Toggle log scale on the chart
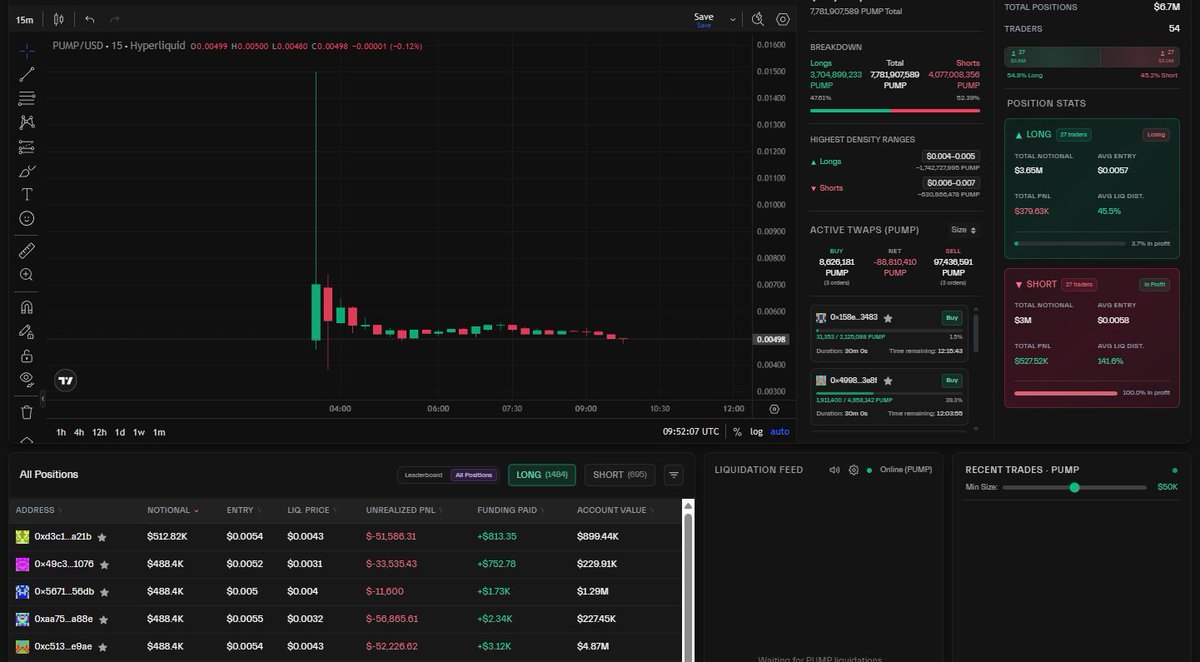The image size is (1200, 662). point(756,432)
